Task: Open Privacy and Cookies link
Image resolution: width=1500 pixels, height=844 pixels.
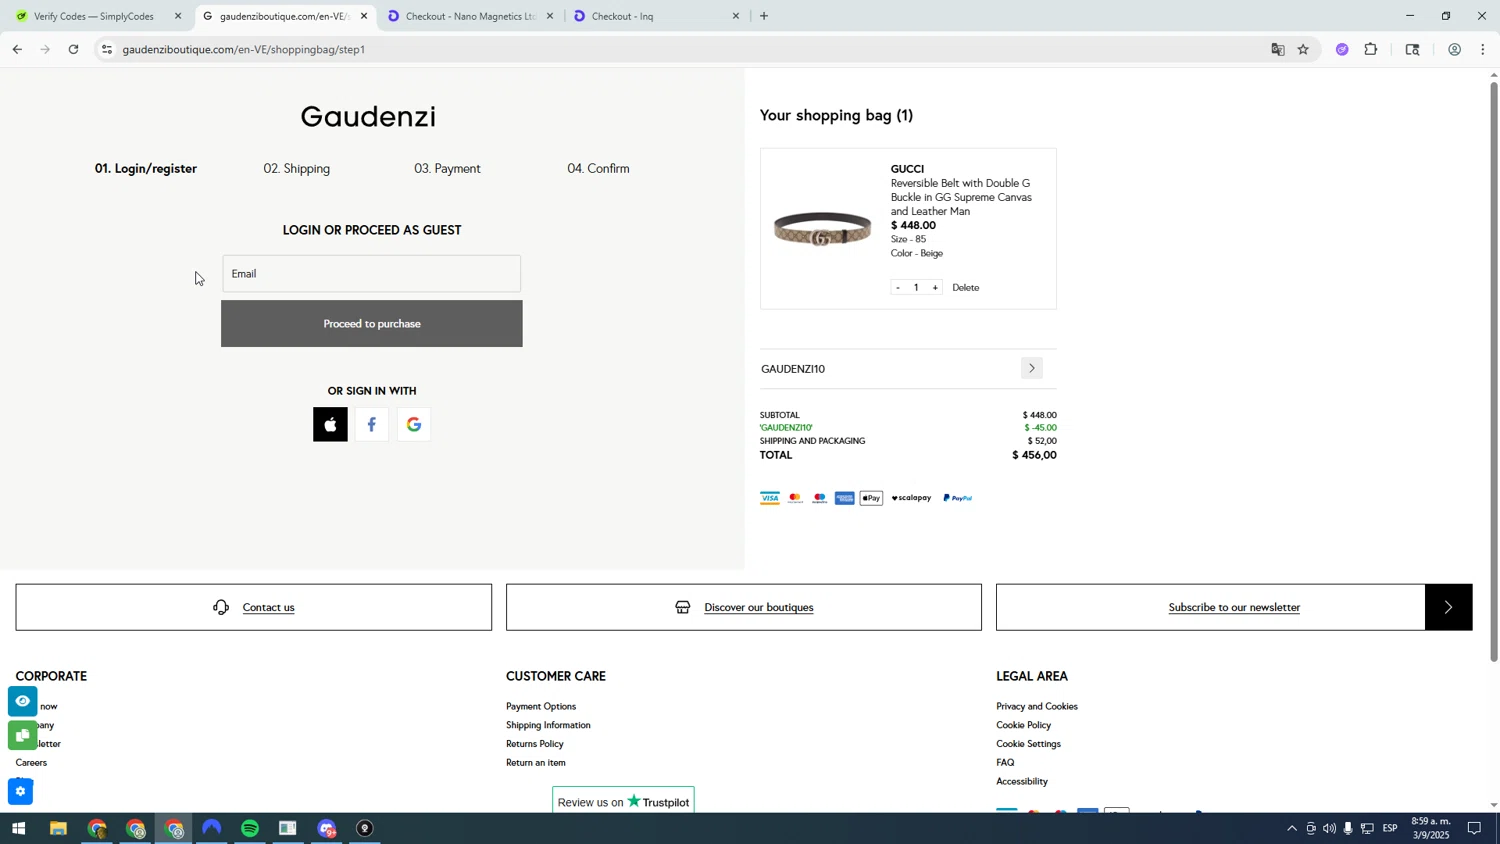Action: click(1037, 706)
